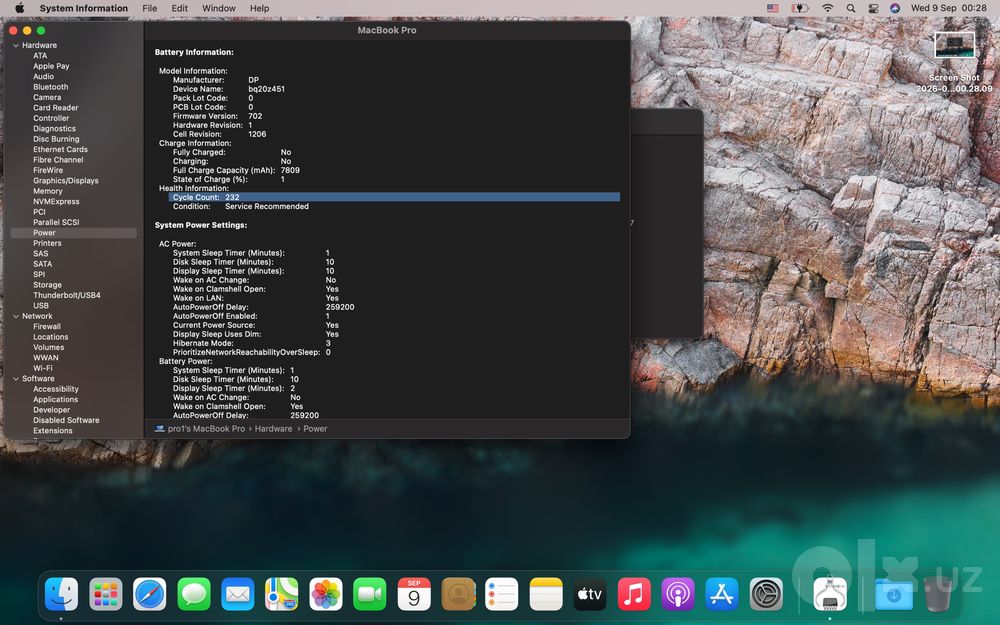Open the System Information menu
This screenshot has height=625, width=1000.
coord(84,8)
